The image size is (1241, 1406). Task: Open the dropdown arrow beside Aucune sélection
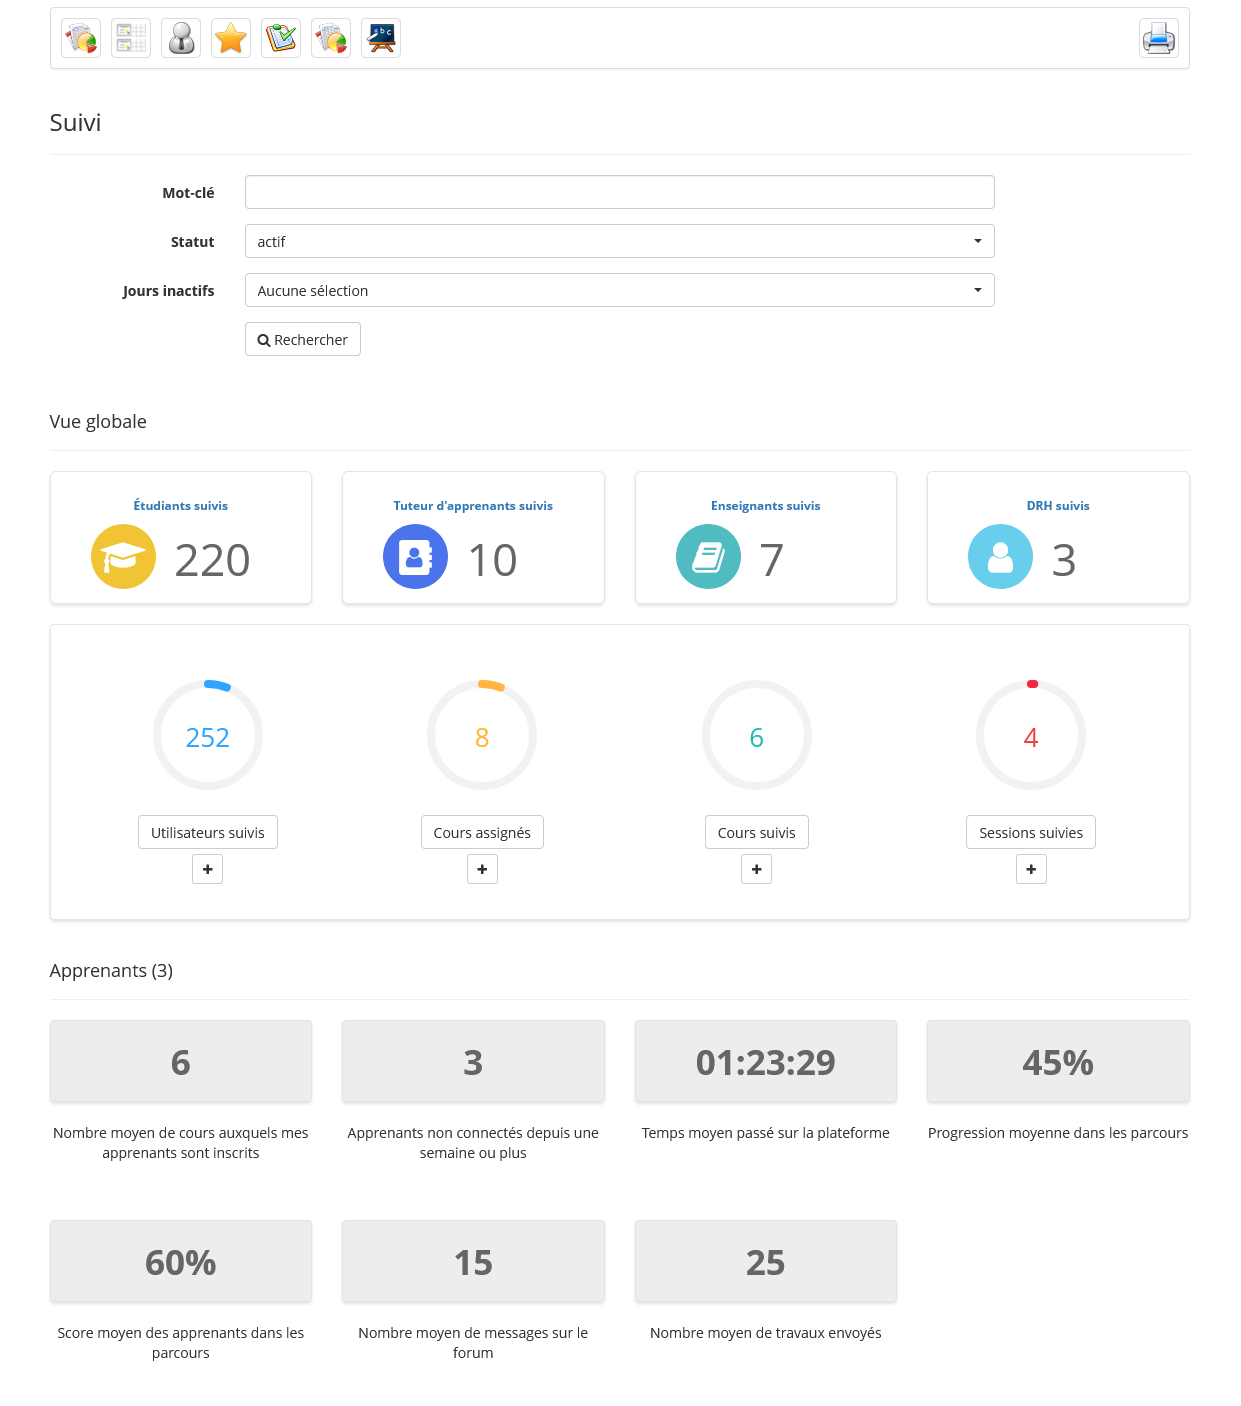click(x=977, y=290)
